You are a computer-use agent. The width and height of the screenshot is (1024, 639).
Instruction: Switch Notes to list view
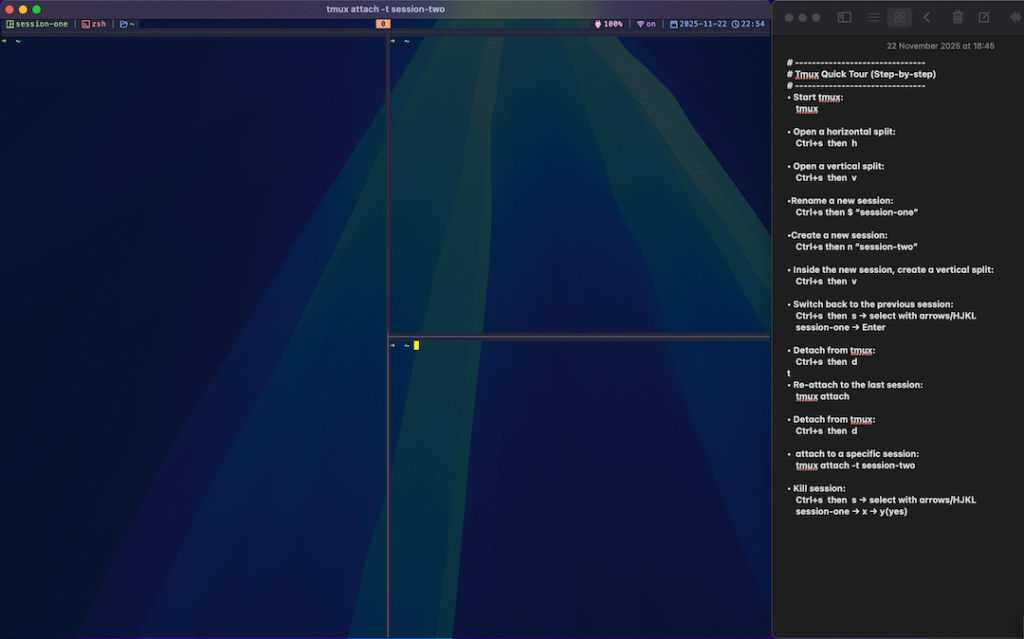[874, 17]
